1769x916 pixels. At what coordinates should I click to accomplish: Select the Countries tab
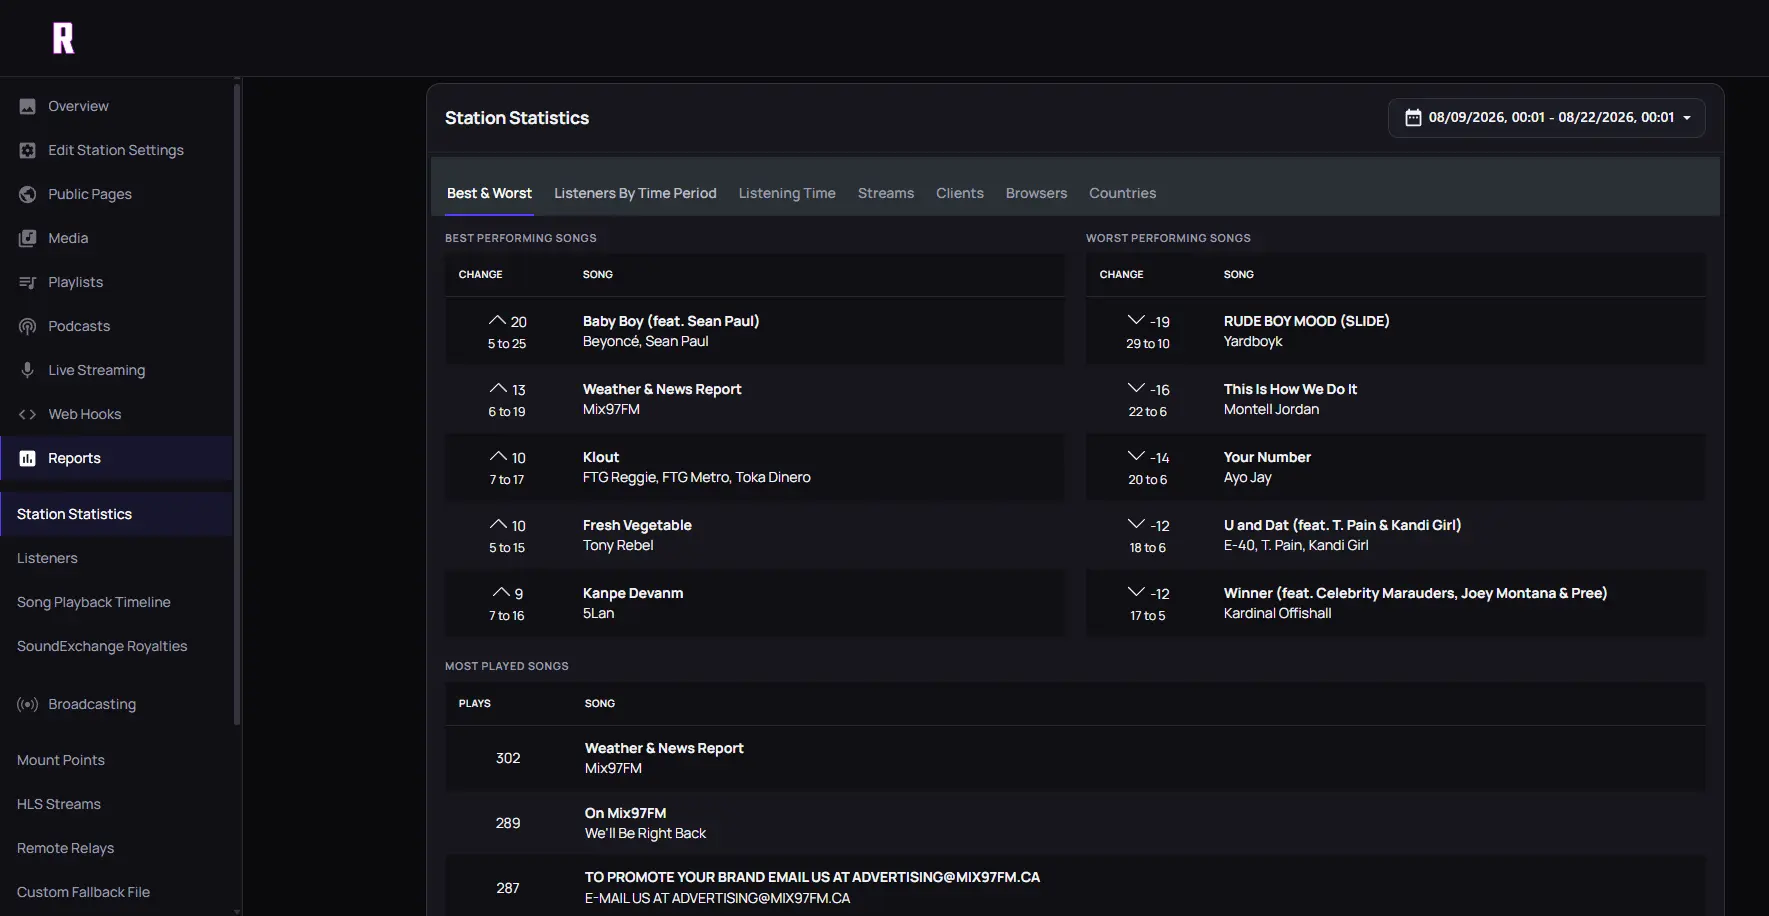1122,193
